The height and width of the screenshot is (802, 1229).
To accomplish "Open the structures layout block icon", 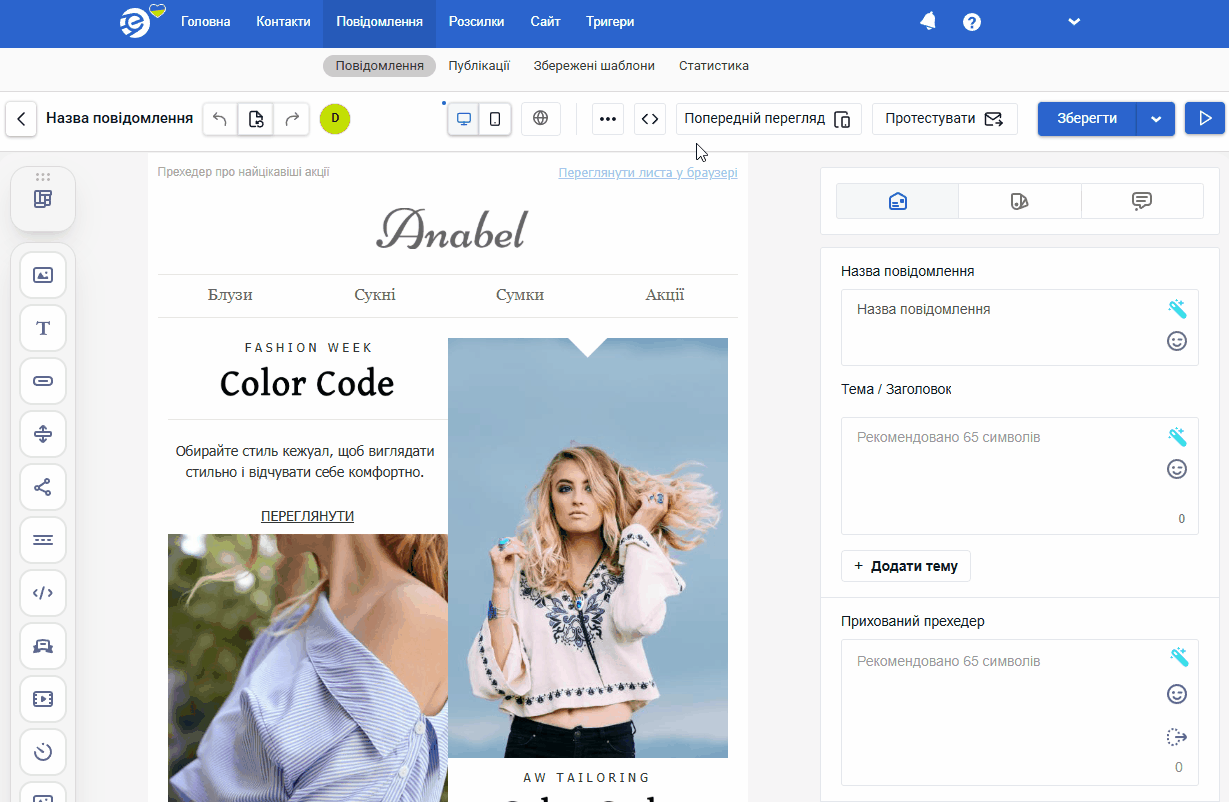I will pos(43,199).
